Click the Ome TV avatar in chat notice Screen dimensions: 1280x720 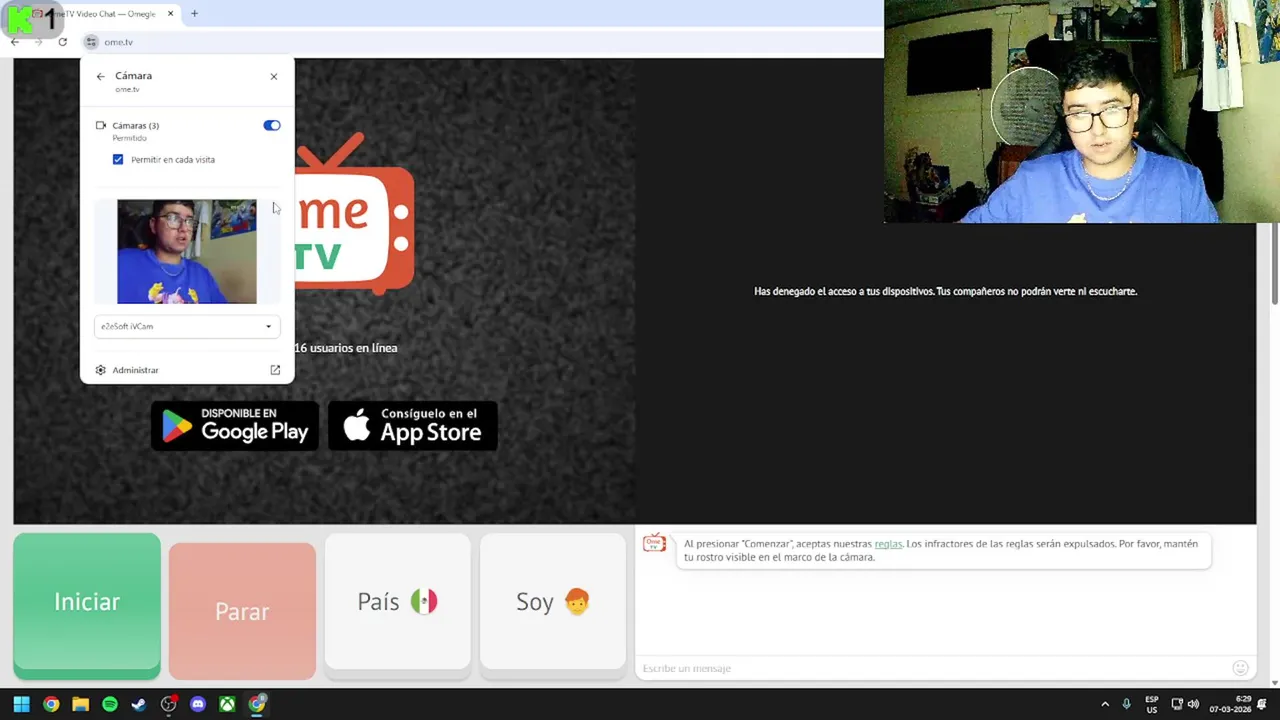coord(654,543)
